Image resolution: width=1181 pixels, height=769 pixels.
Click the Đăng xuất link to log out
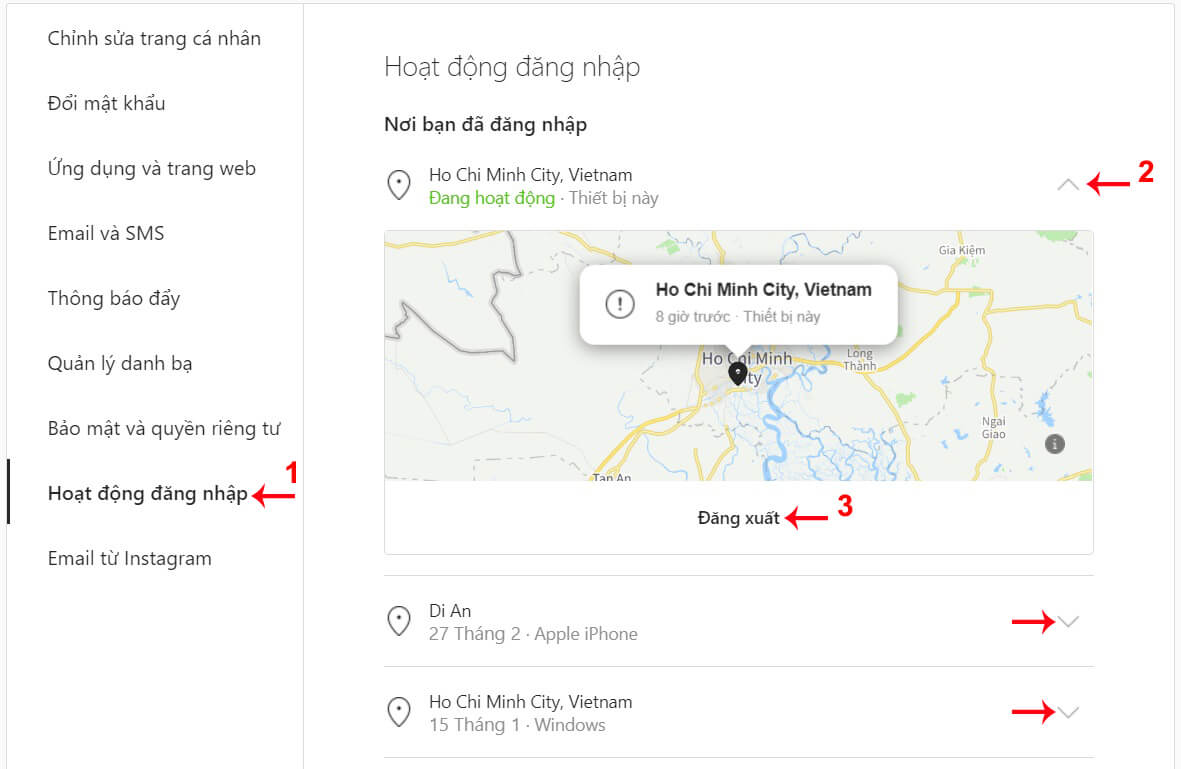(x=741, y=518)
